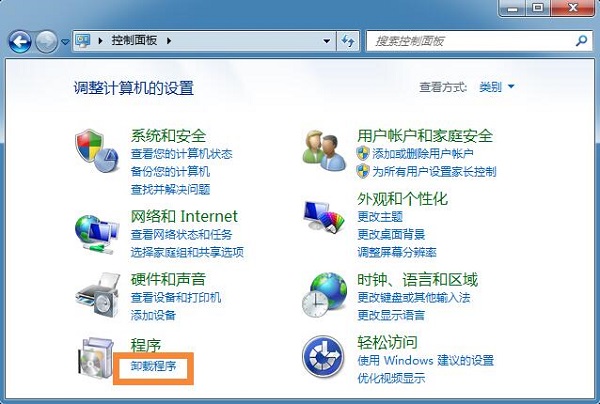Image resolution: width=600 pixels, height=404 pixels.
Task: Open the 用户帐户和家庭安全 people icon
Action: (324, 151)
